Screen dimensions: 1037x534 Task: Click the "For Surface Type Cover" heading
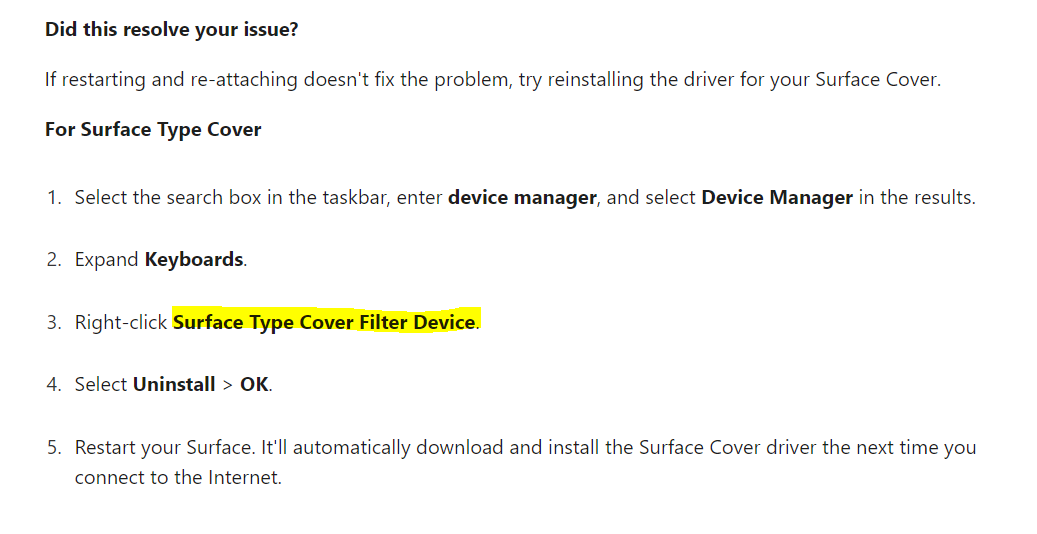click(153, 130)
